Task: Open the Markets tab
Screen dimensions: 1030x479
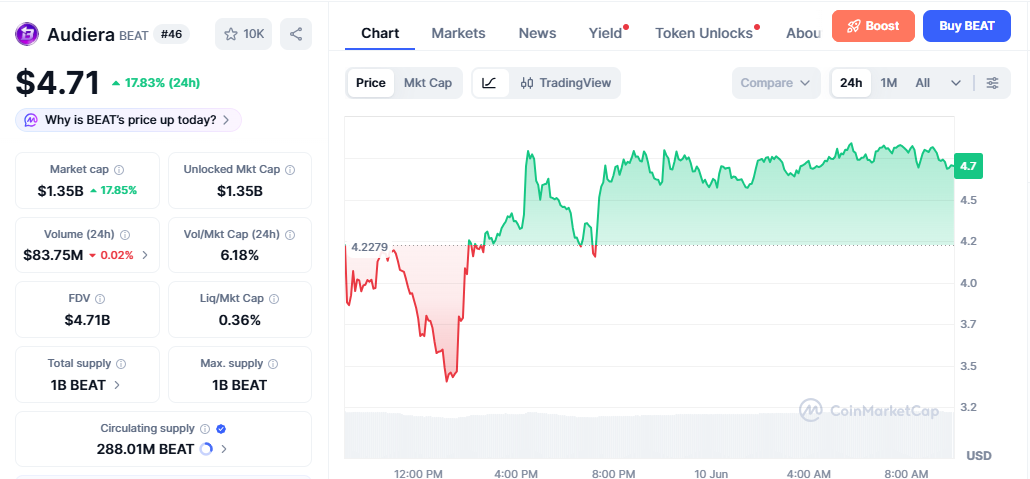Action: point(459,33)
